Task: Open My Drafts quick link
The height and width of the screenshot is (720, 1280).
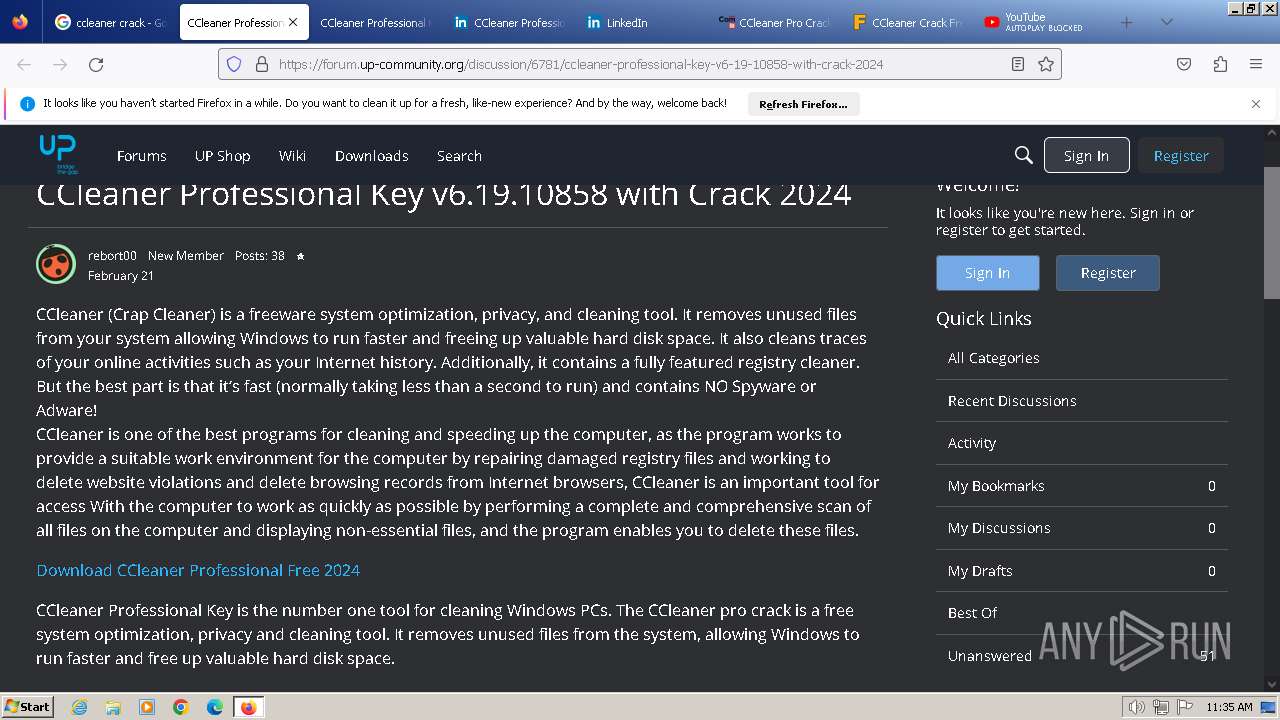Action: click(1082, 570)
